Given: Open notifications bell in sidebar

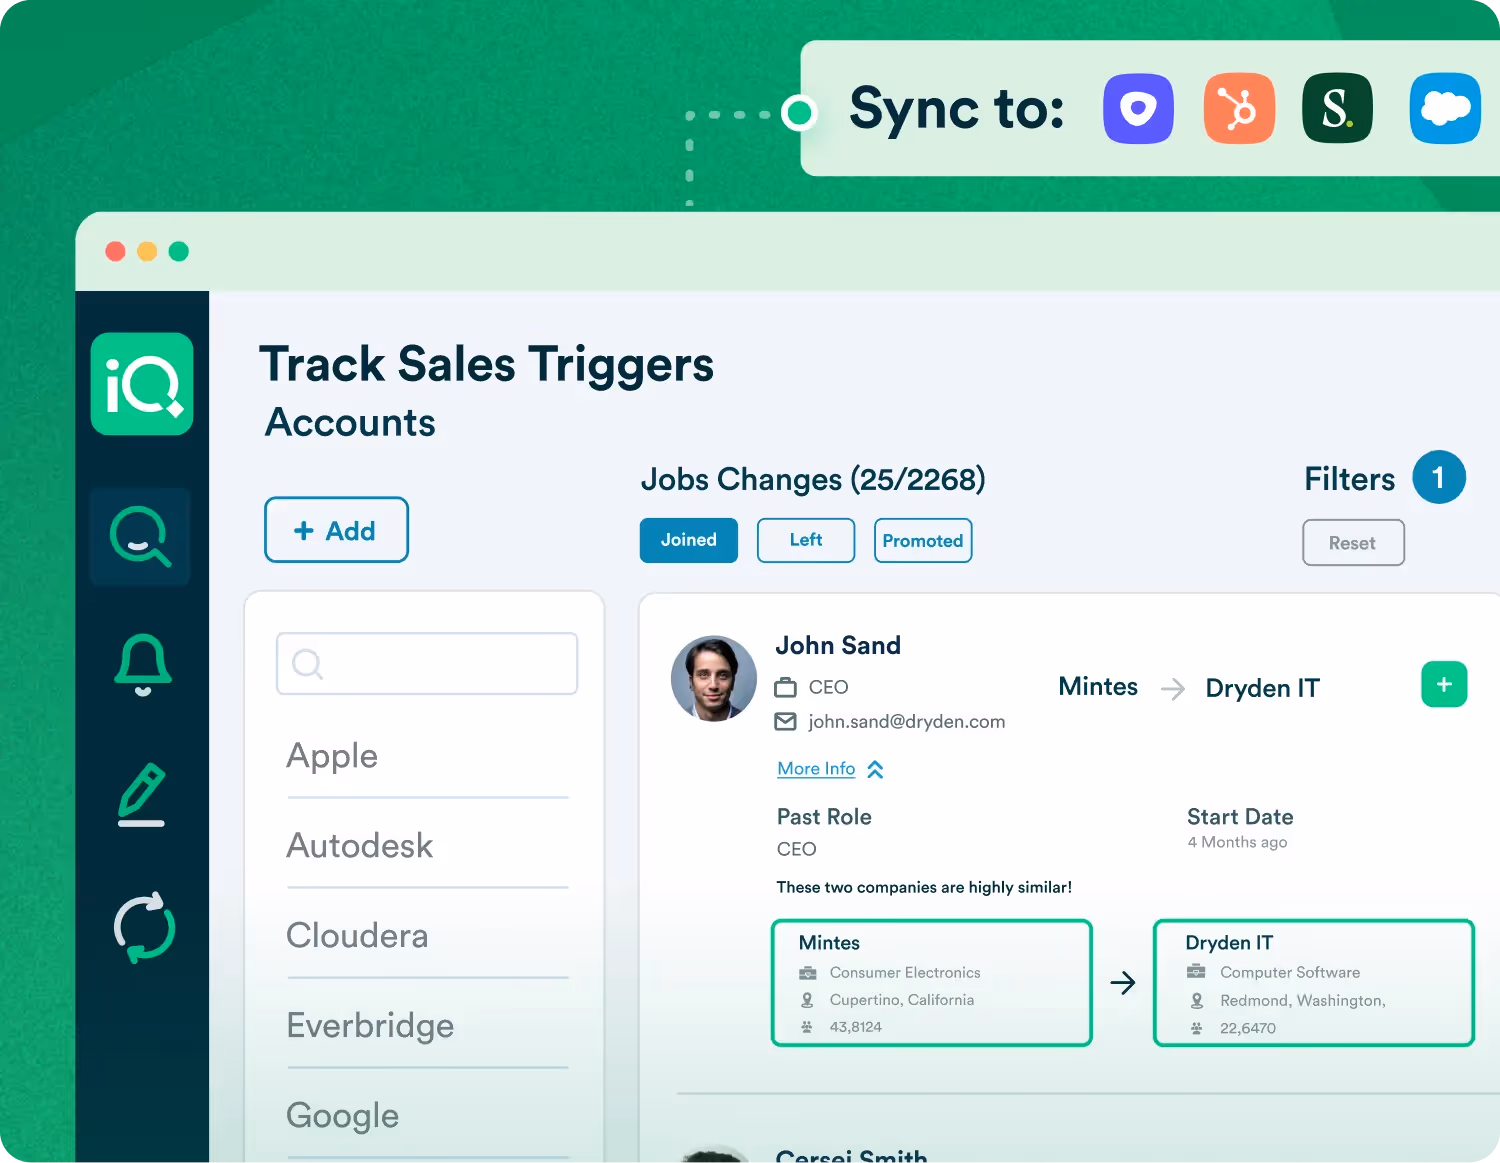Looking at the screenshot, I should click(x=142, y=664).
